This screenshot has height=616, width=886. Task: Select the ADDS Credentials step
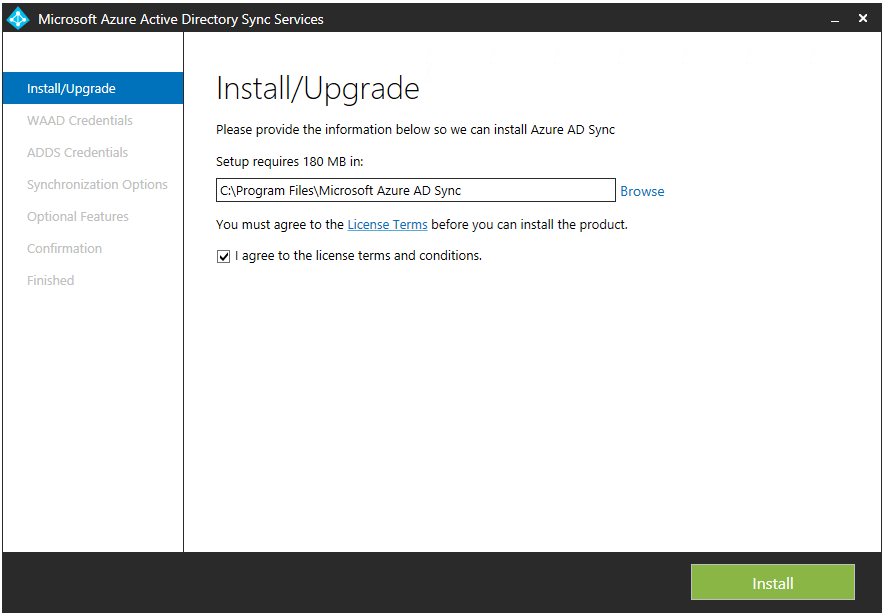(77, 153)
